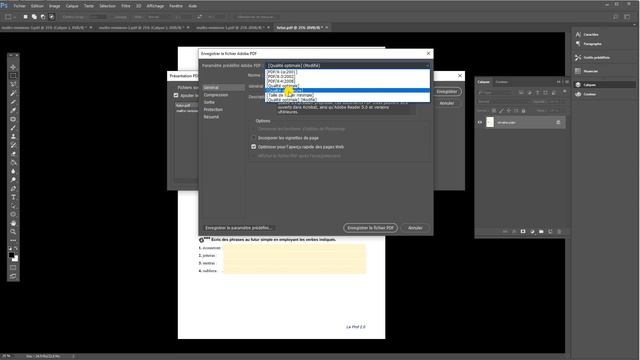Select the Quick Selection tool
Viewport: 640px width, 360px height.
click(x=13, y=93)
